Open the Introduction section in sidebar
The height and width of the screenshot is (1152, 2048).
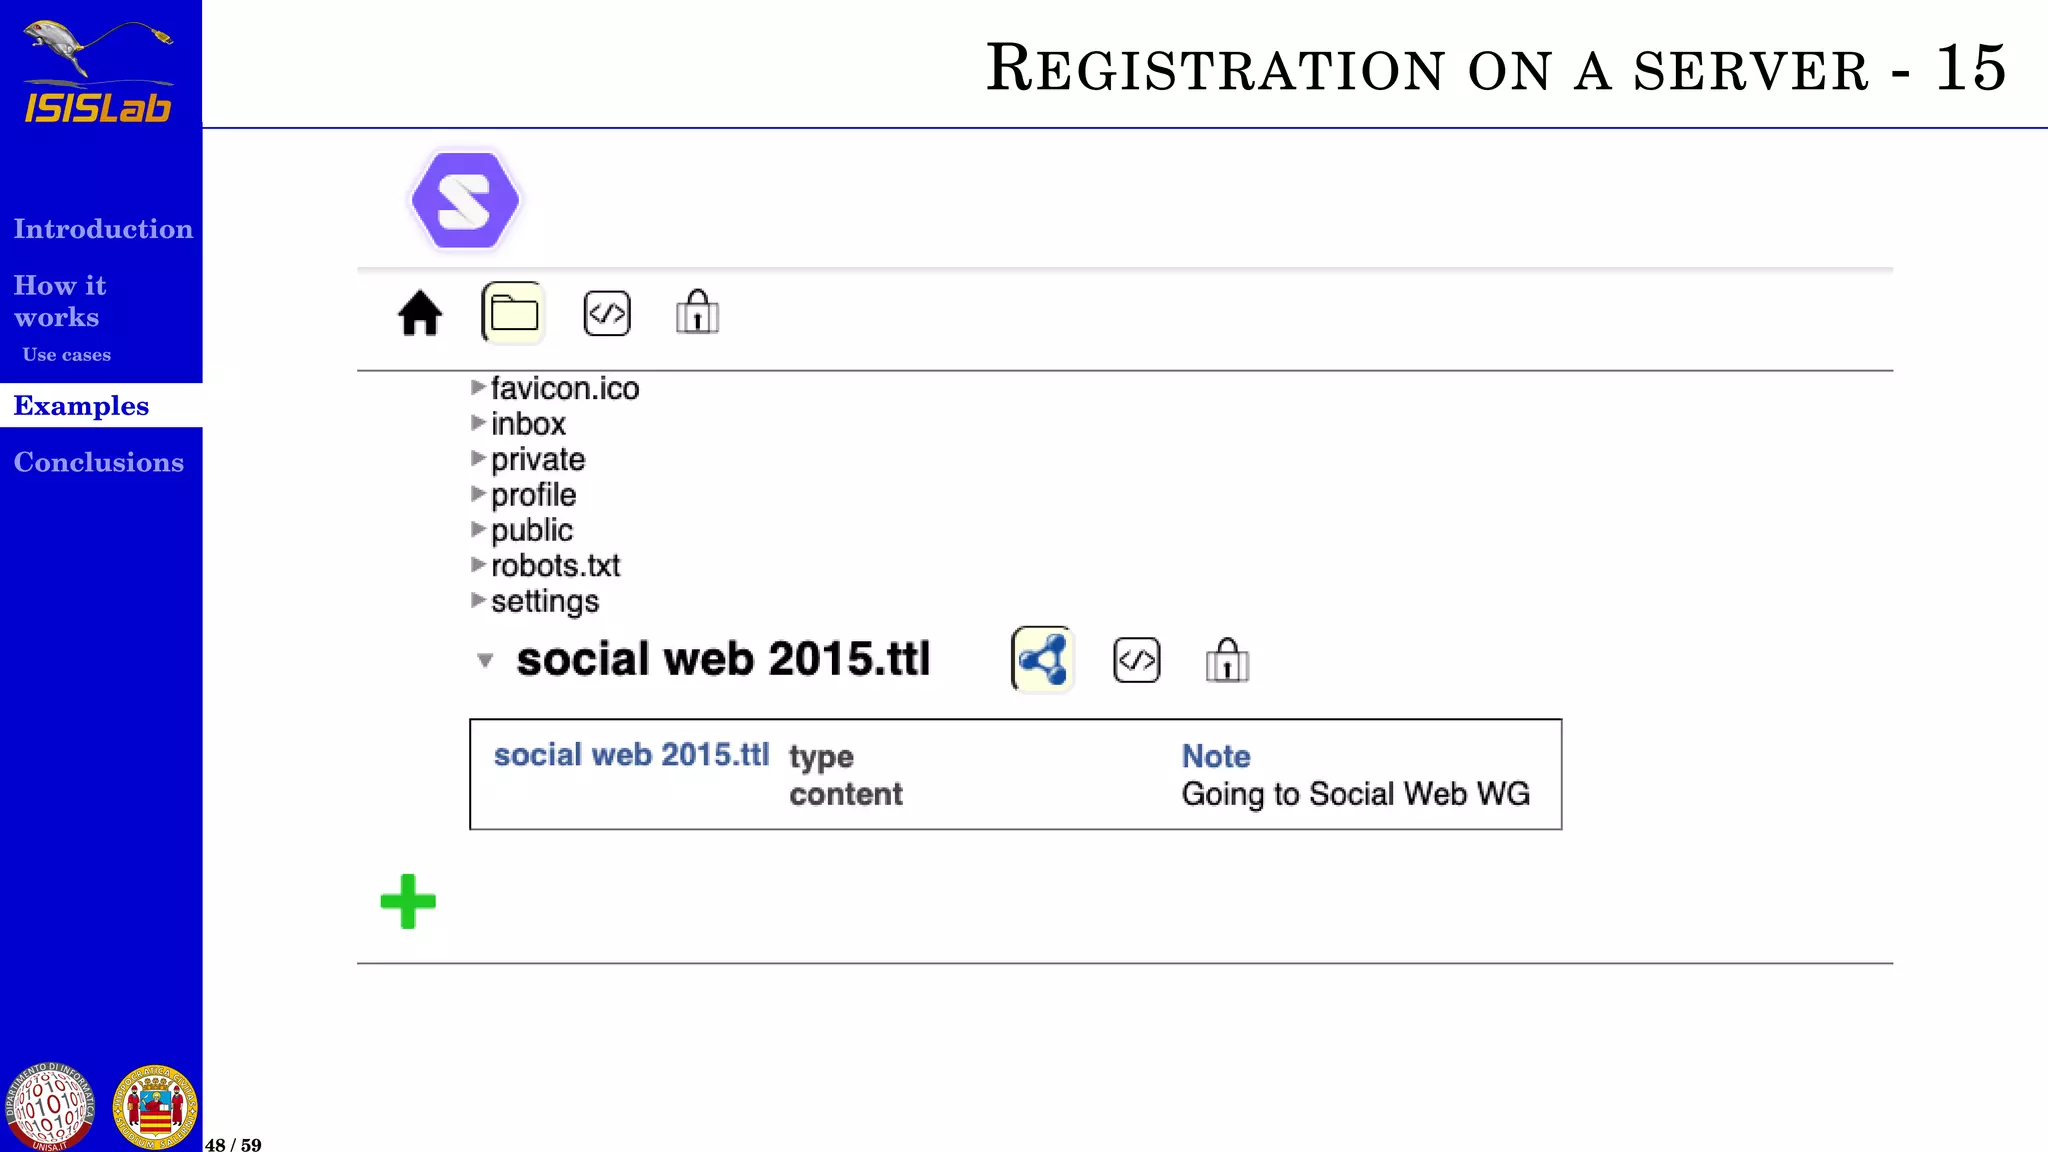point(103,229)
